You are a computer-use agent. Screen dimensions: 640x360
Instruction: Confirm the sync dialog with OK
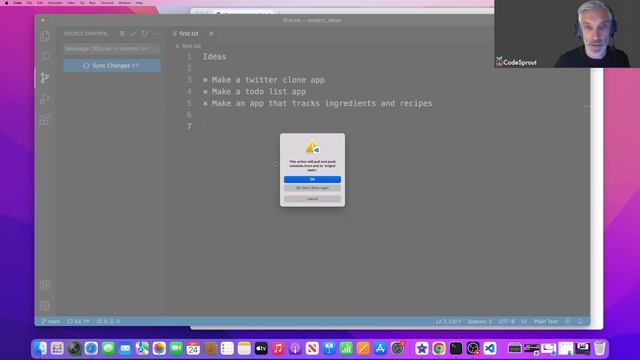point(312,180)
